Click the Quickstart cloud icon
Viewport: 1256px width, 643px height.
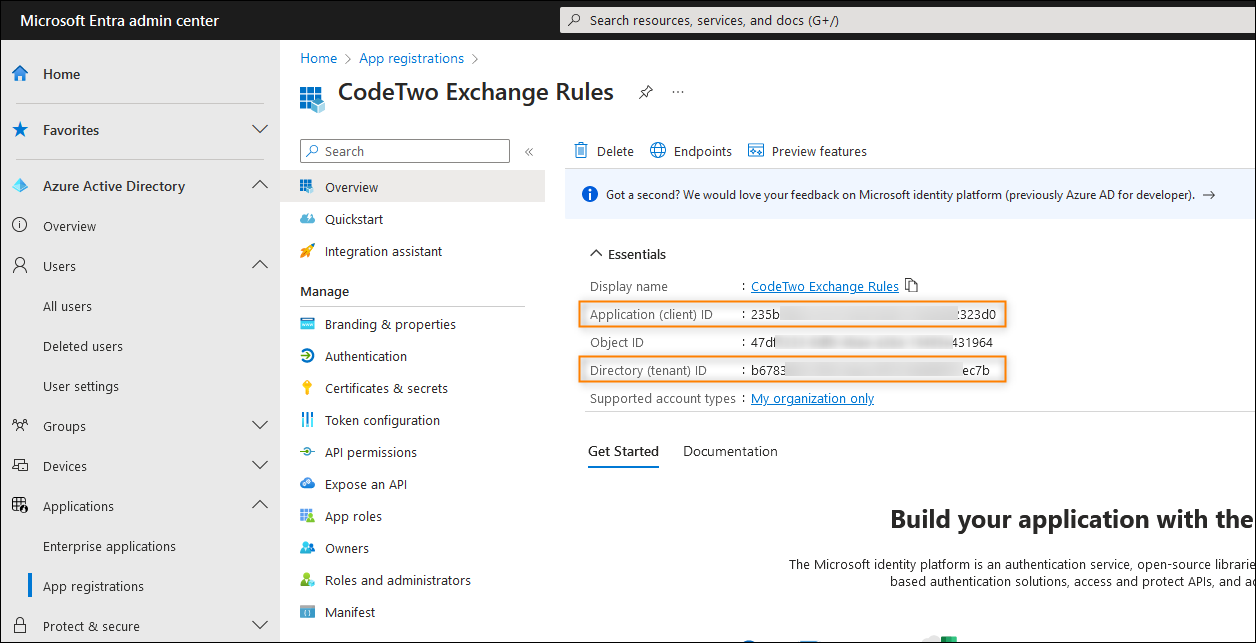click(307, 219)
